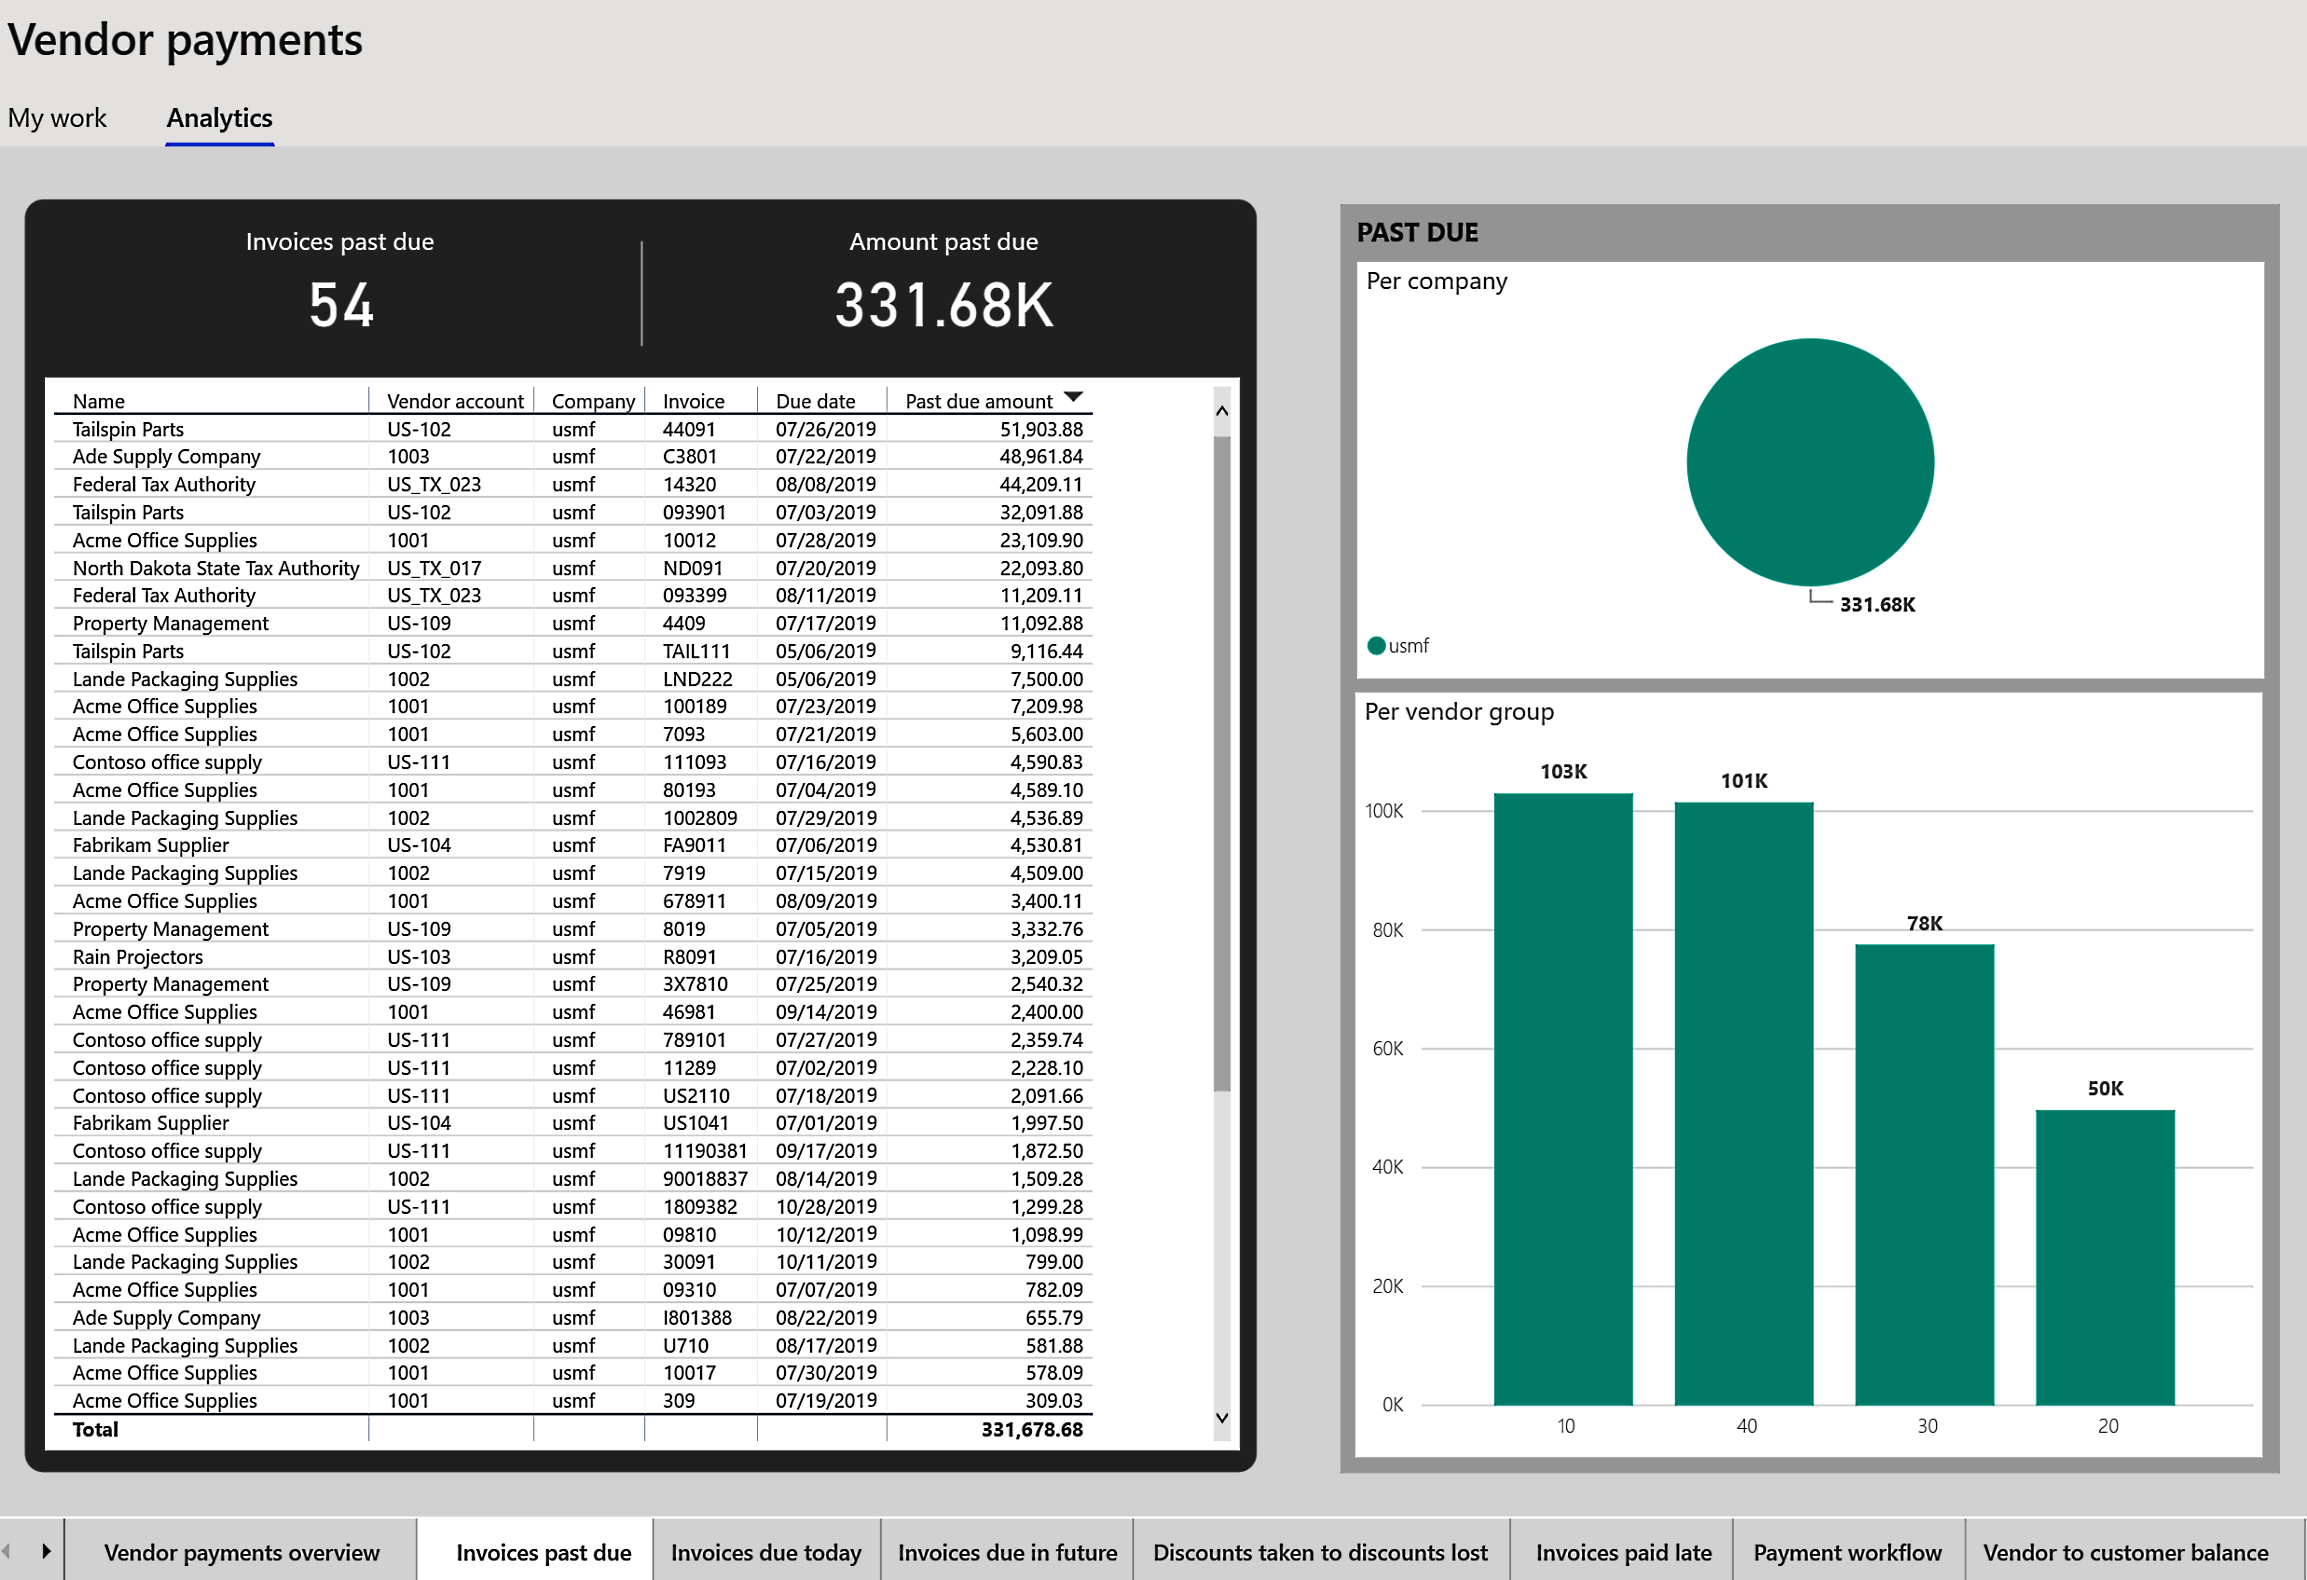Viewport: 2307px width, 1580px height.
Task: Click the table scroll up arrow
Action: [1221, 411]
